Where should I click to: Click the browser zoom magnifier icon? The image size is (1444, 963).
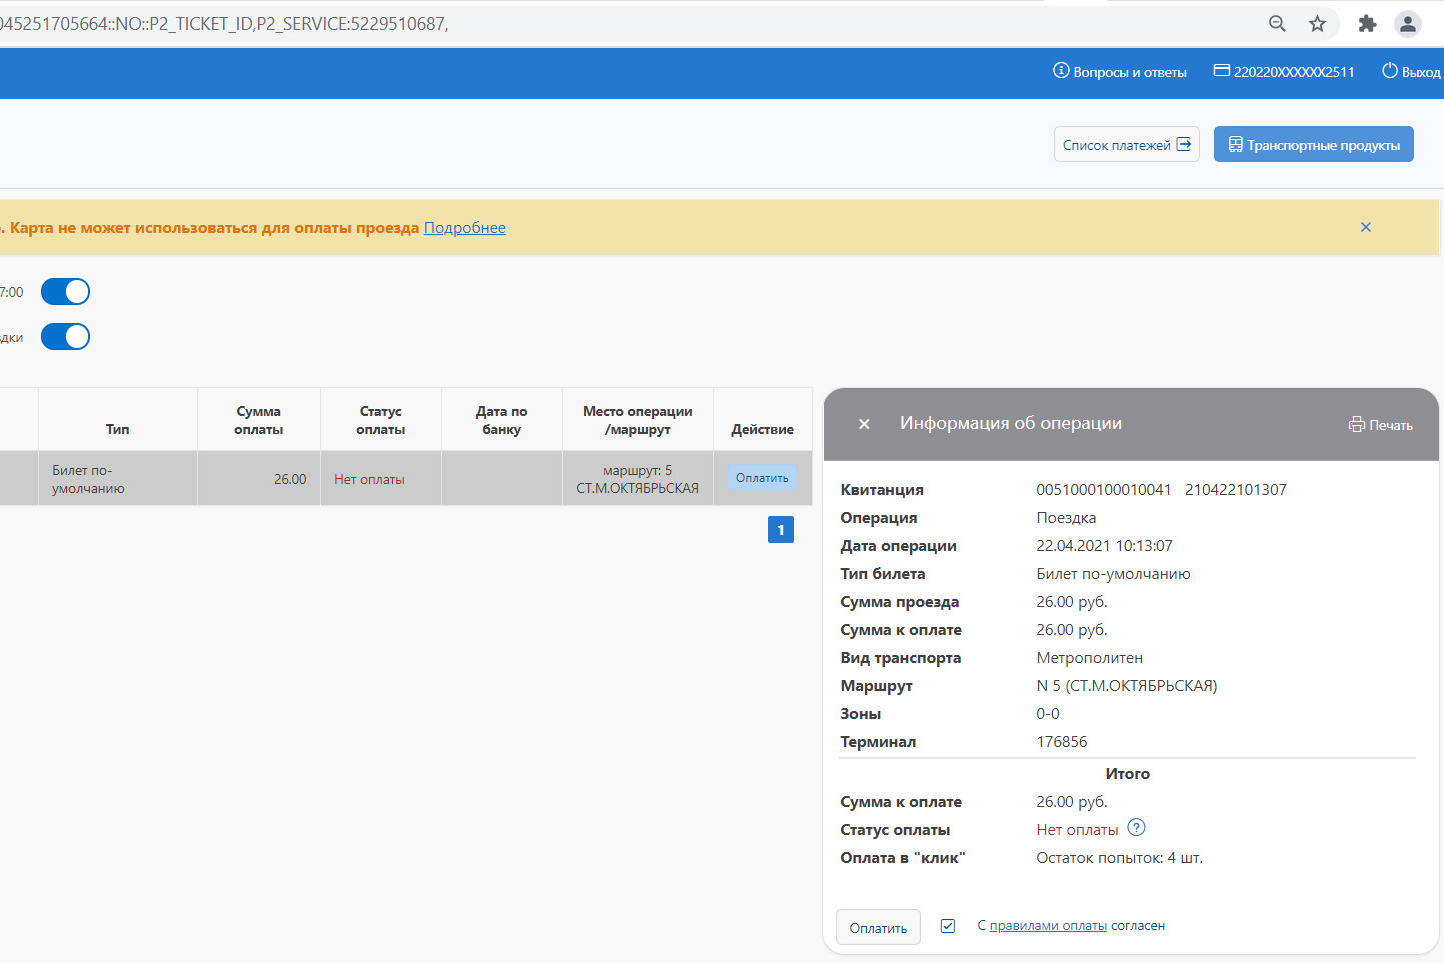pos(1277,24)
